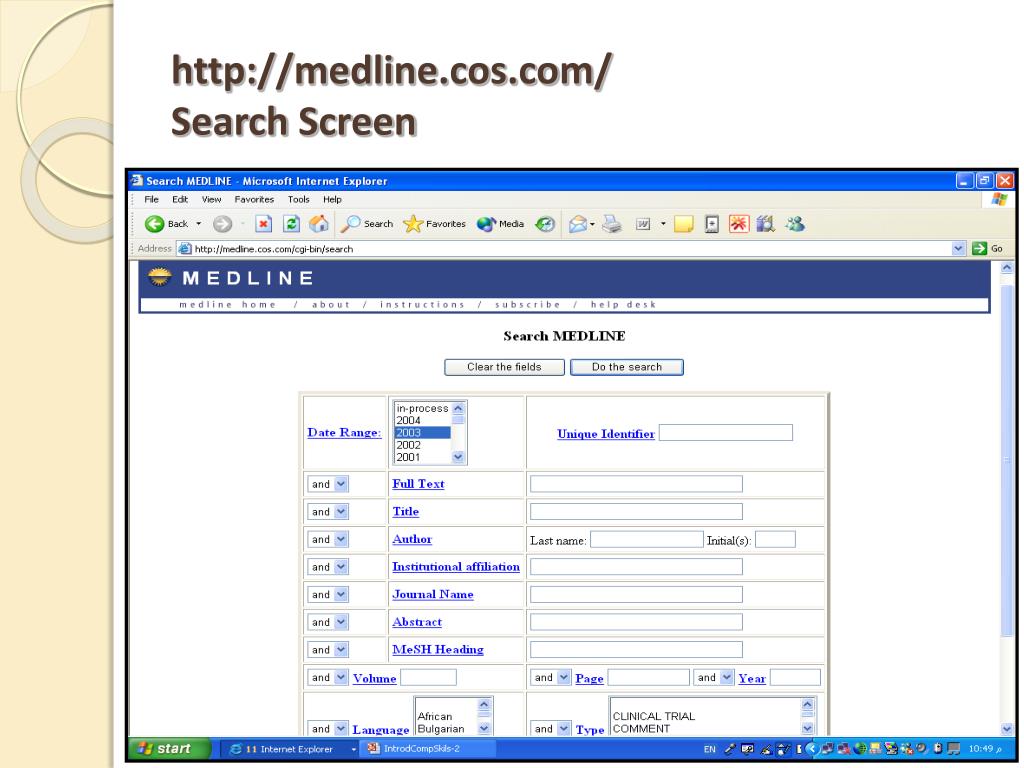
Task: Select 2002 in the Date Range list
Action: coord(422,445)
